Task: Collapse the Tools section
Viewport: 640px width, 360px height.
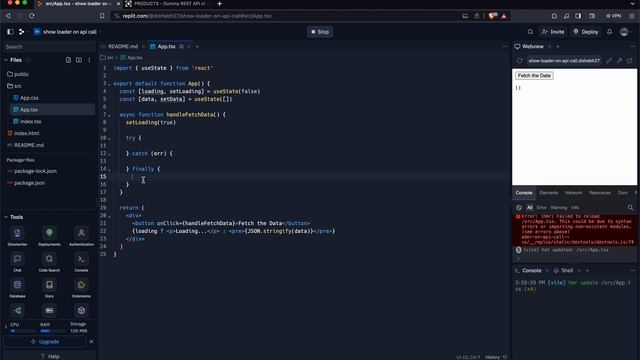Action: [6, 217]
